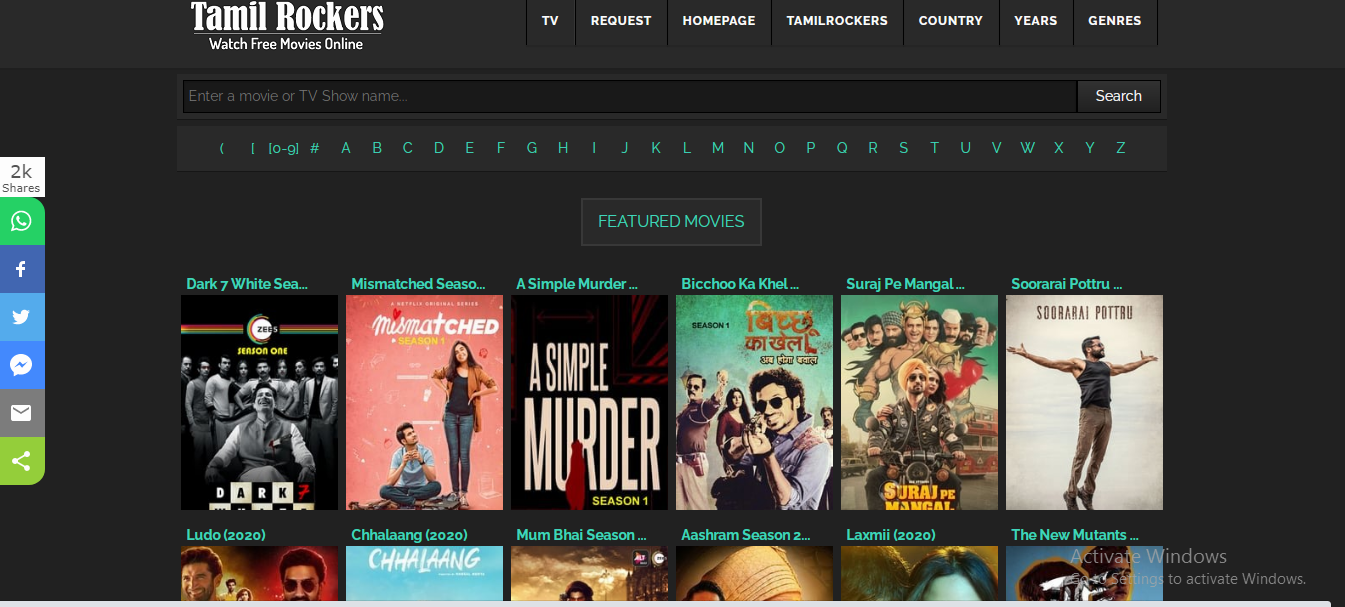Open the COUNTRY menu

click(x=951, y=20)
